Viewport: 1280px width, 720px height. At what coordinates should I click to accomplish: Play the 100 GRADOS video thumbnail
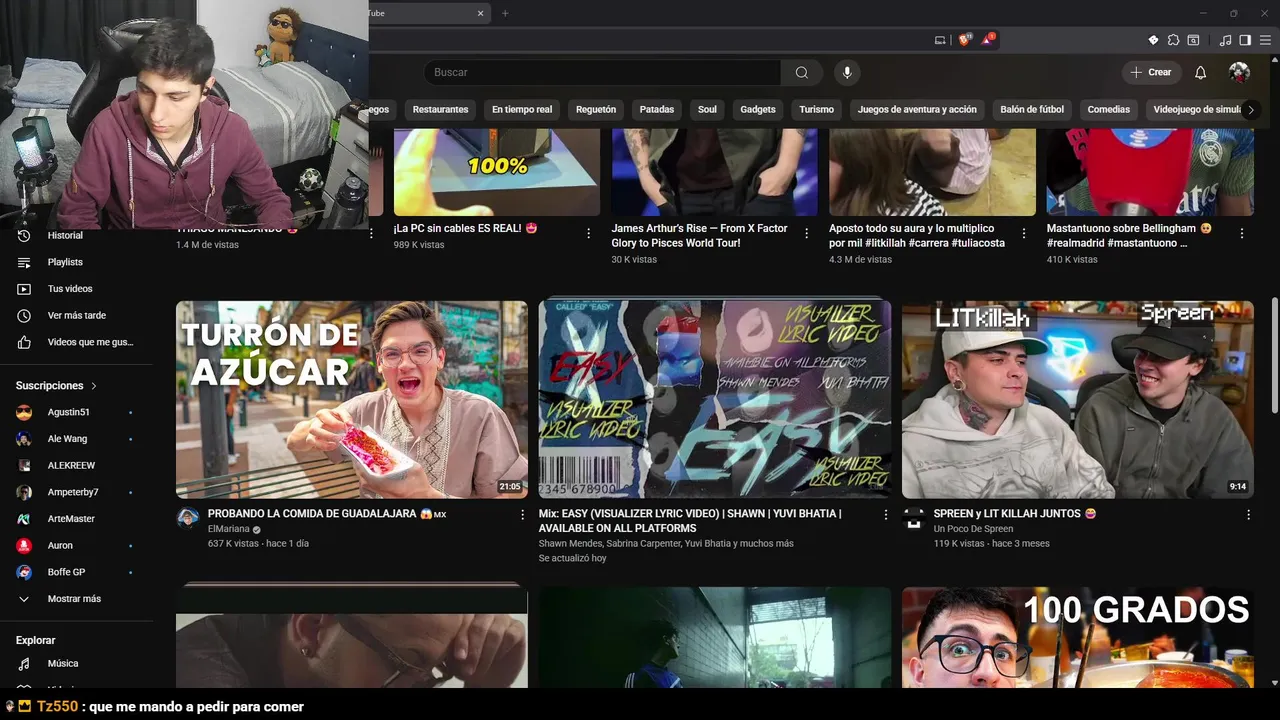[x=1077, y=637]
